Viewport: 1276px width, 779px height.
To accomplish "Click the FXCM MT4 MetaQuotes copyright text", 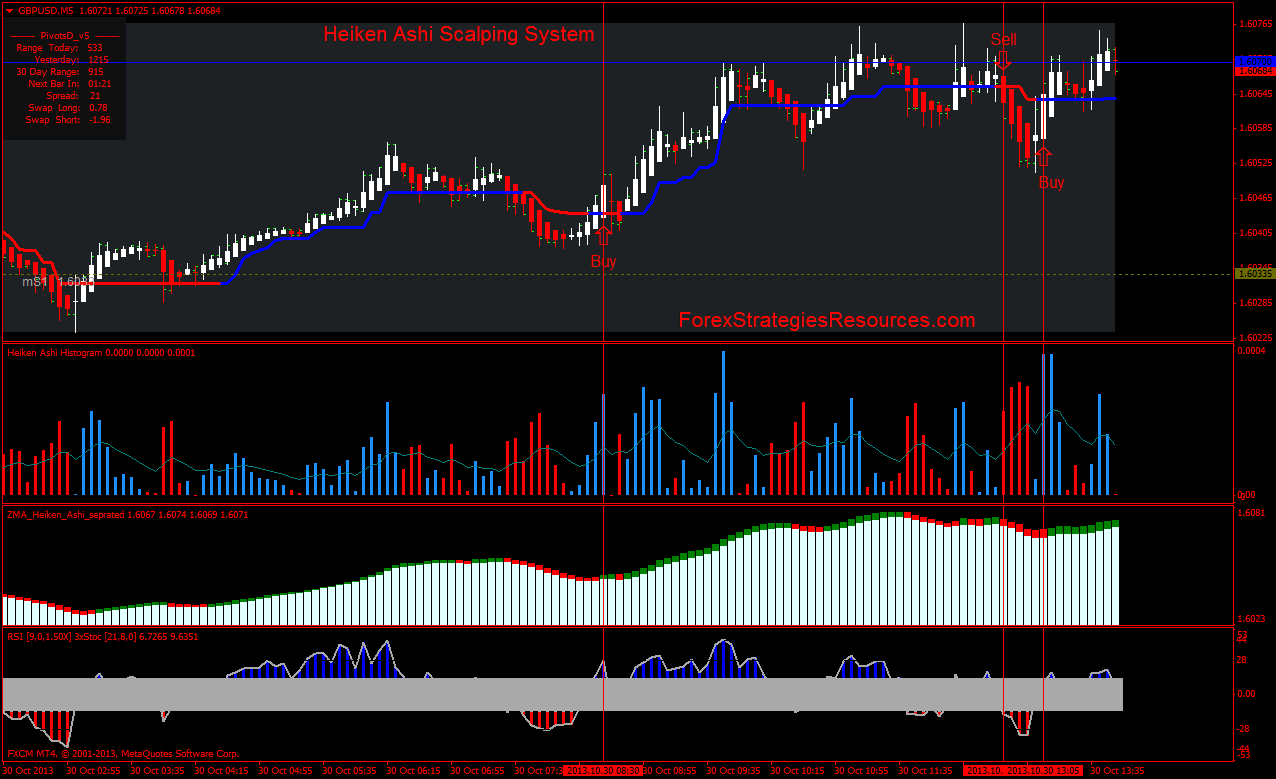I will click(x=123, y=753).
